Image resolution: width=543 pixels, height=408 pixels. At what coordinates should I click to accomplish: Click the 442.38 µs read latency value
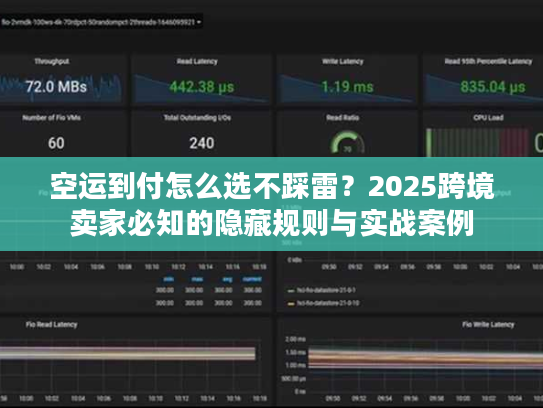[202, 87]
